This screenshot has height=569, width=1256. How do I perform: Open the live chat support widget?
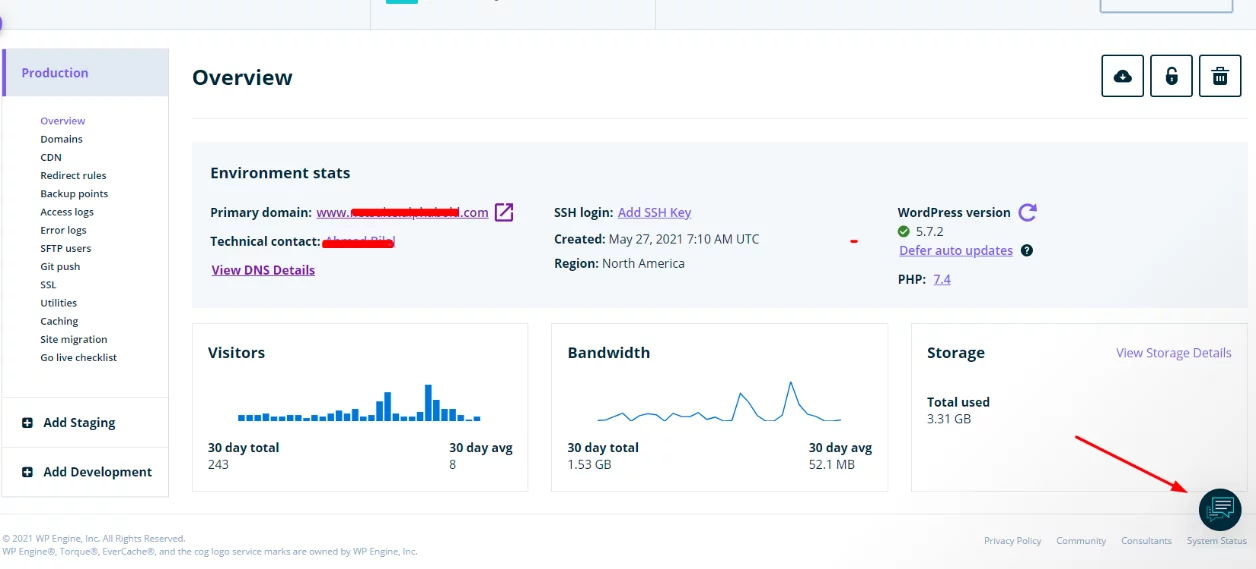(1219, 510)
